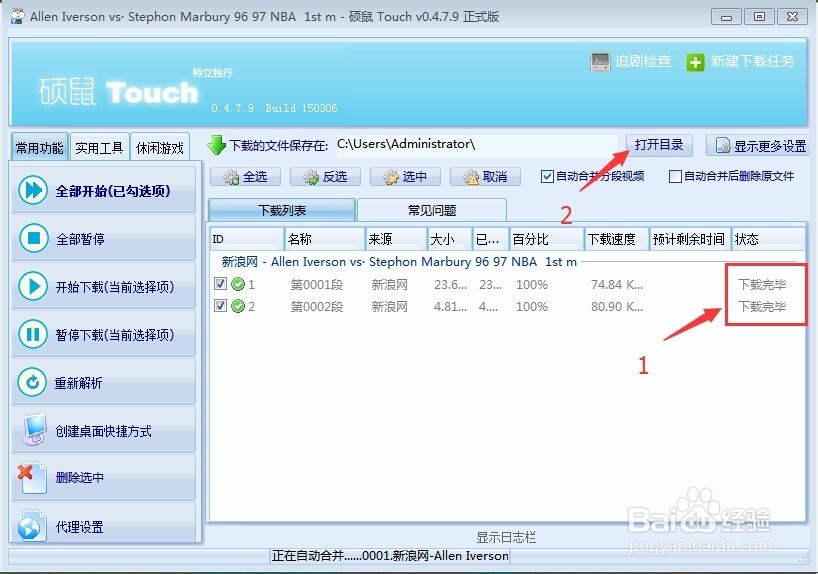Click the status bar text 正在自动合并
This screenshot has height=574, width=818.
pos(390,556)
